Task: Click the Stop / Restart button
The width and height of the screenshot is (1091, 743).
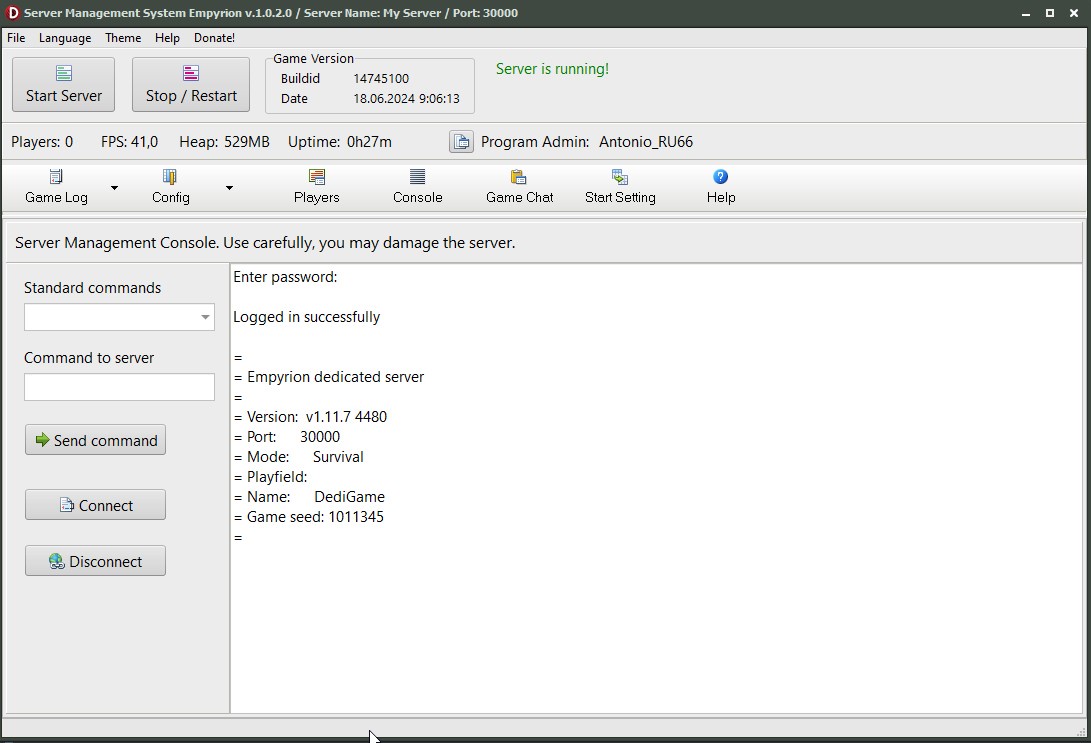Action: click(x=191, y=85)
